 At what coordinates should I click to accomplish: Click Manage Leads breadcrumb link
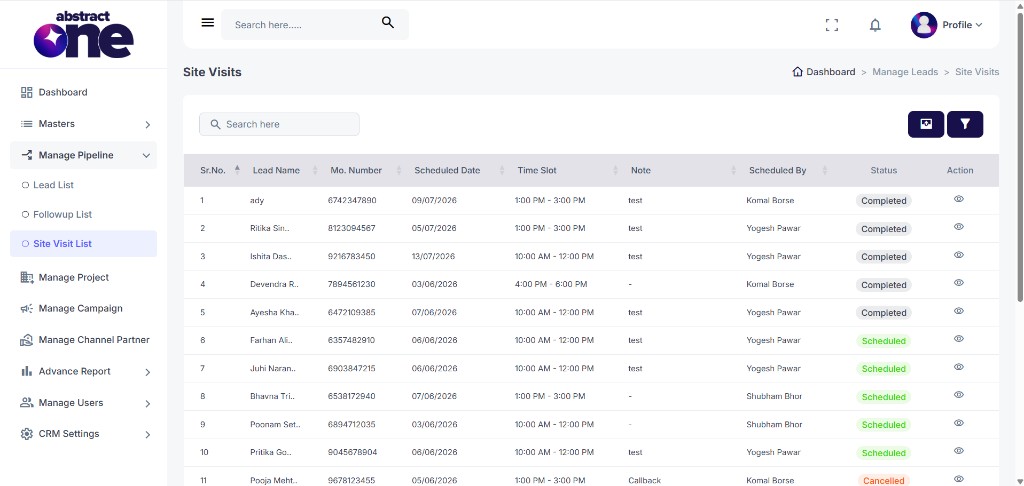[904, 72]
